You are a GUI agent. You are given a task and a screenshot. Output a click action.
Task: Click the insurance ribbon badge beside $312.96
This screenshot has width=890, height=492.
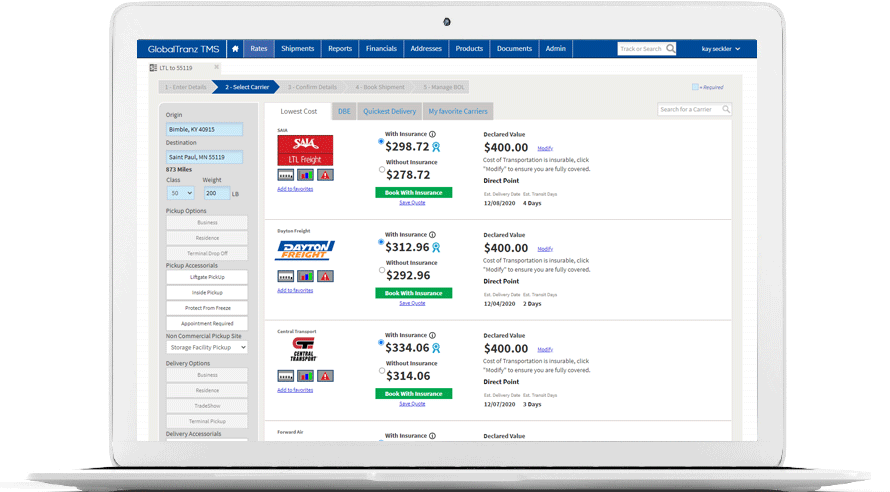pos(436,247)
